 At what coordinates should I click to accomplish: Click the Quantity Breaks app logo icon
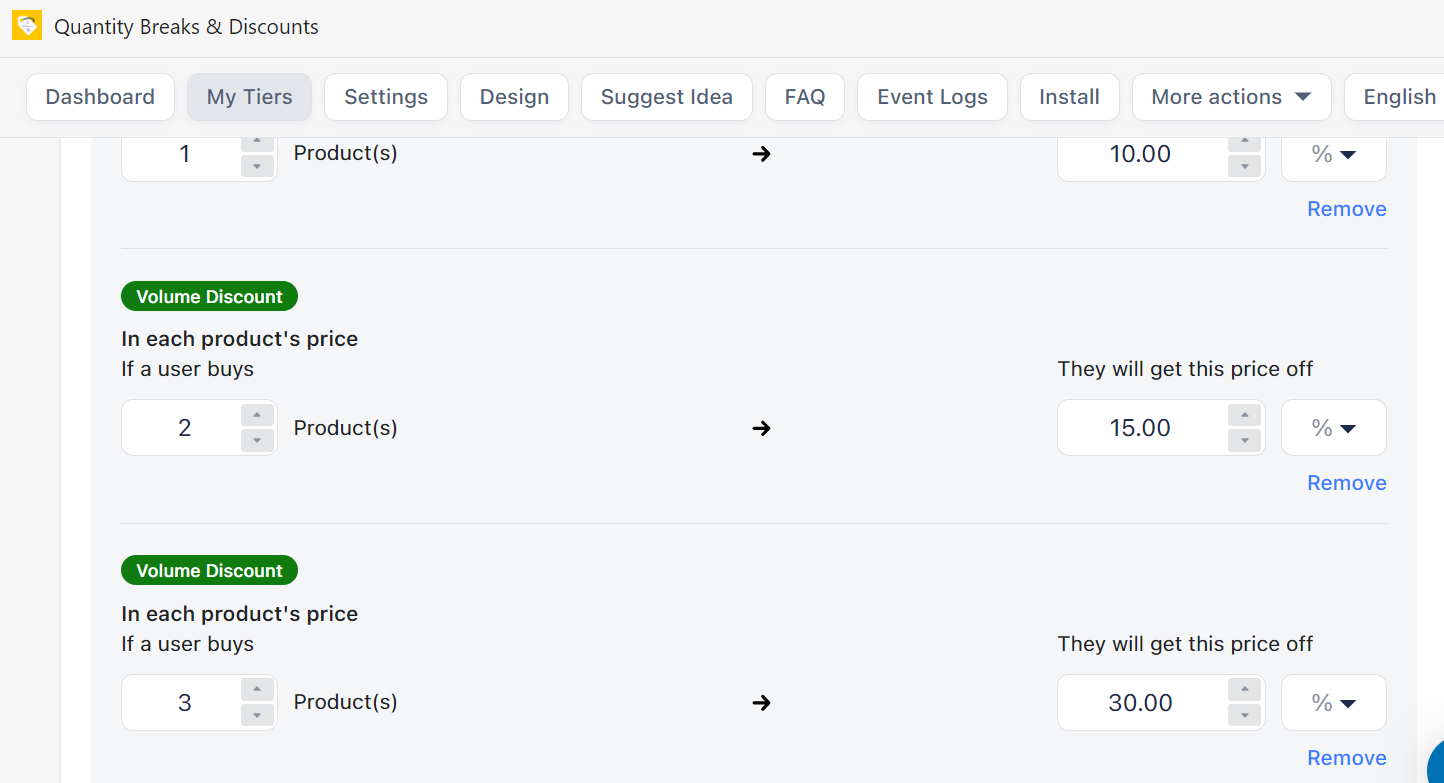(27, 26)
